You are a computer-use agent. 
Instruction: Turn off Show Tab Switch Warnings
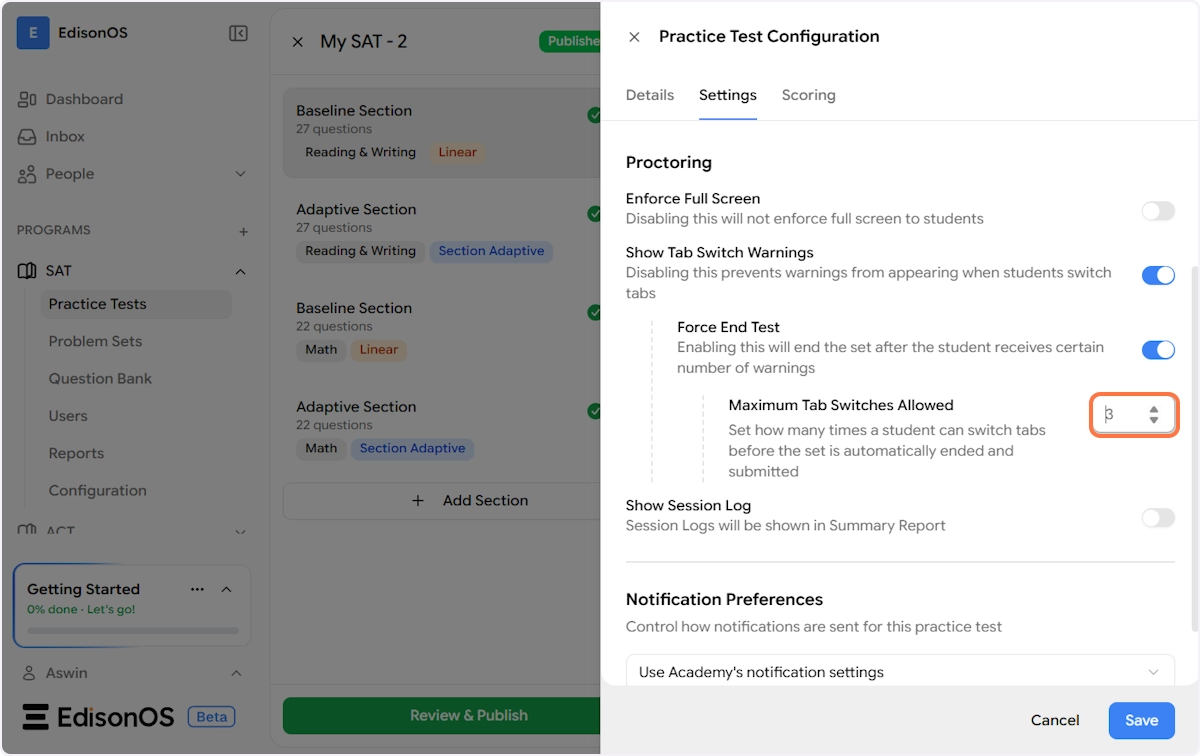(1157, 275)
